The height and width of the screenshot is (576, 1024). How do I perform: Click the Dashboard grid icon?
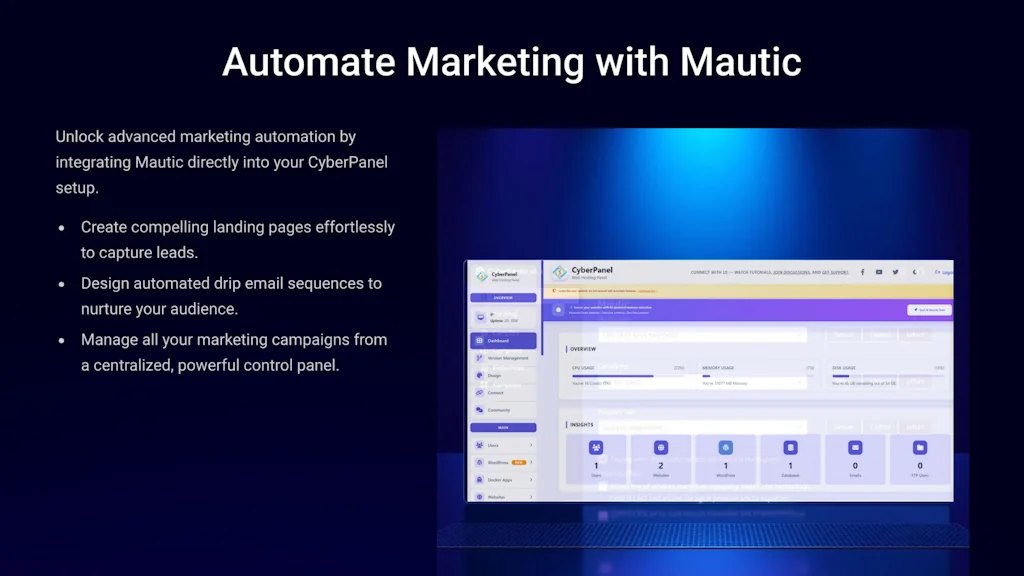479,340
